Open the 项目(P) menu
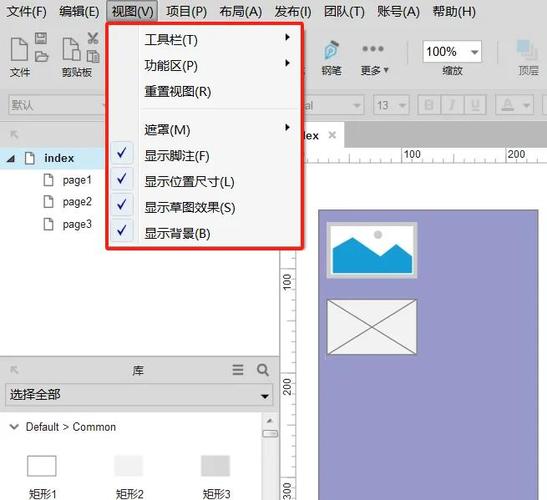The image size is (547, 500). 186,12
